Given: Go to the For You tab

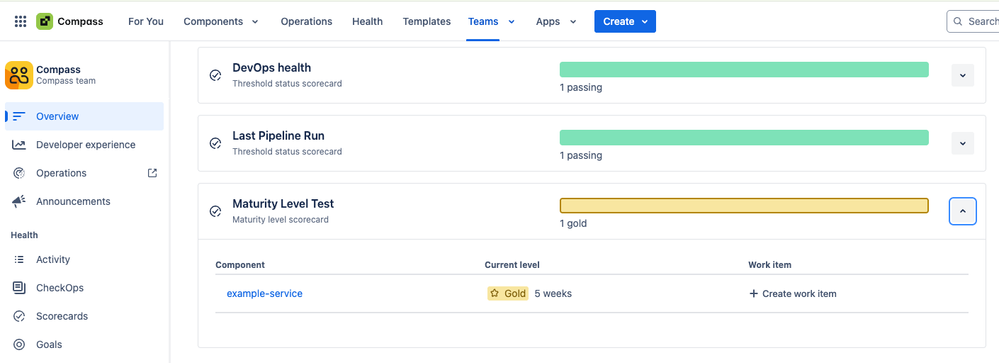Looking at the screenshot, I should 146,22.
